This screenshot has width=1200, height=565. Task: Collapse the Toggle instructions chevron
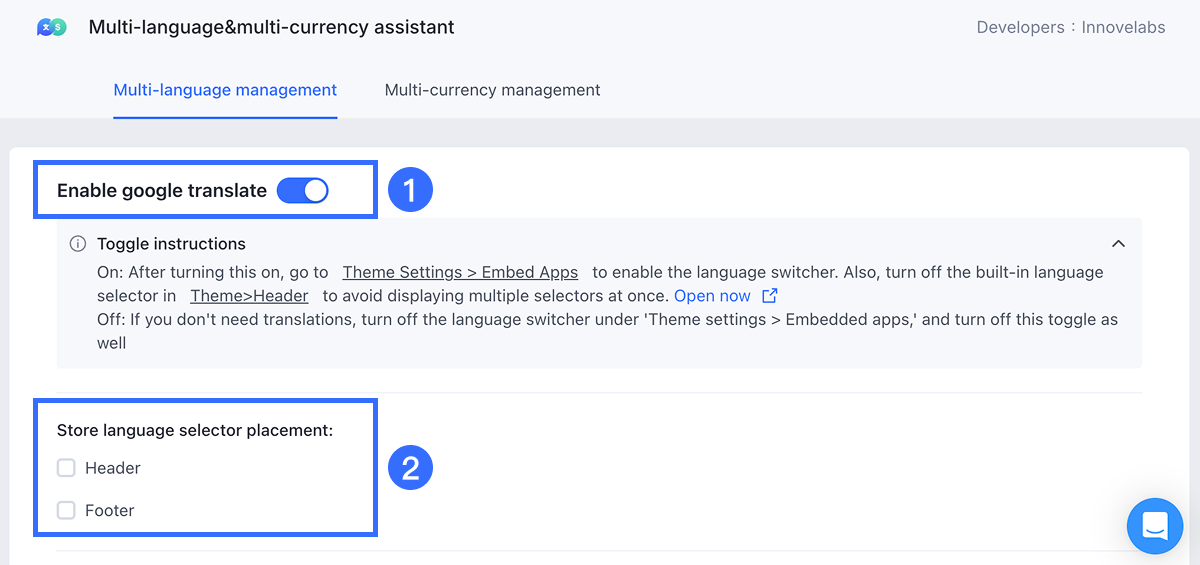1118,244
